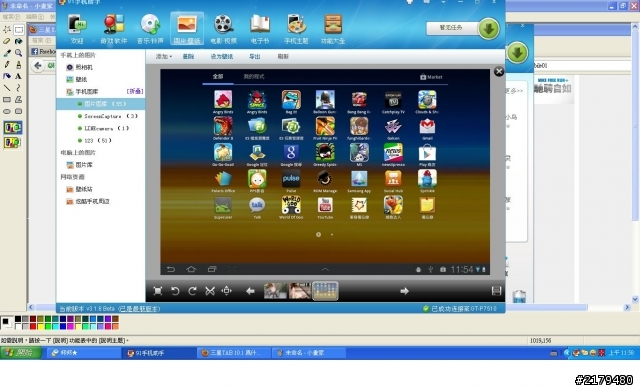This screenshot has height=388, width=640.
Task: Close the picture preview with the X
Action: coord(499,71)
